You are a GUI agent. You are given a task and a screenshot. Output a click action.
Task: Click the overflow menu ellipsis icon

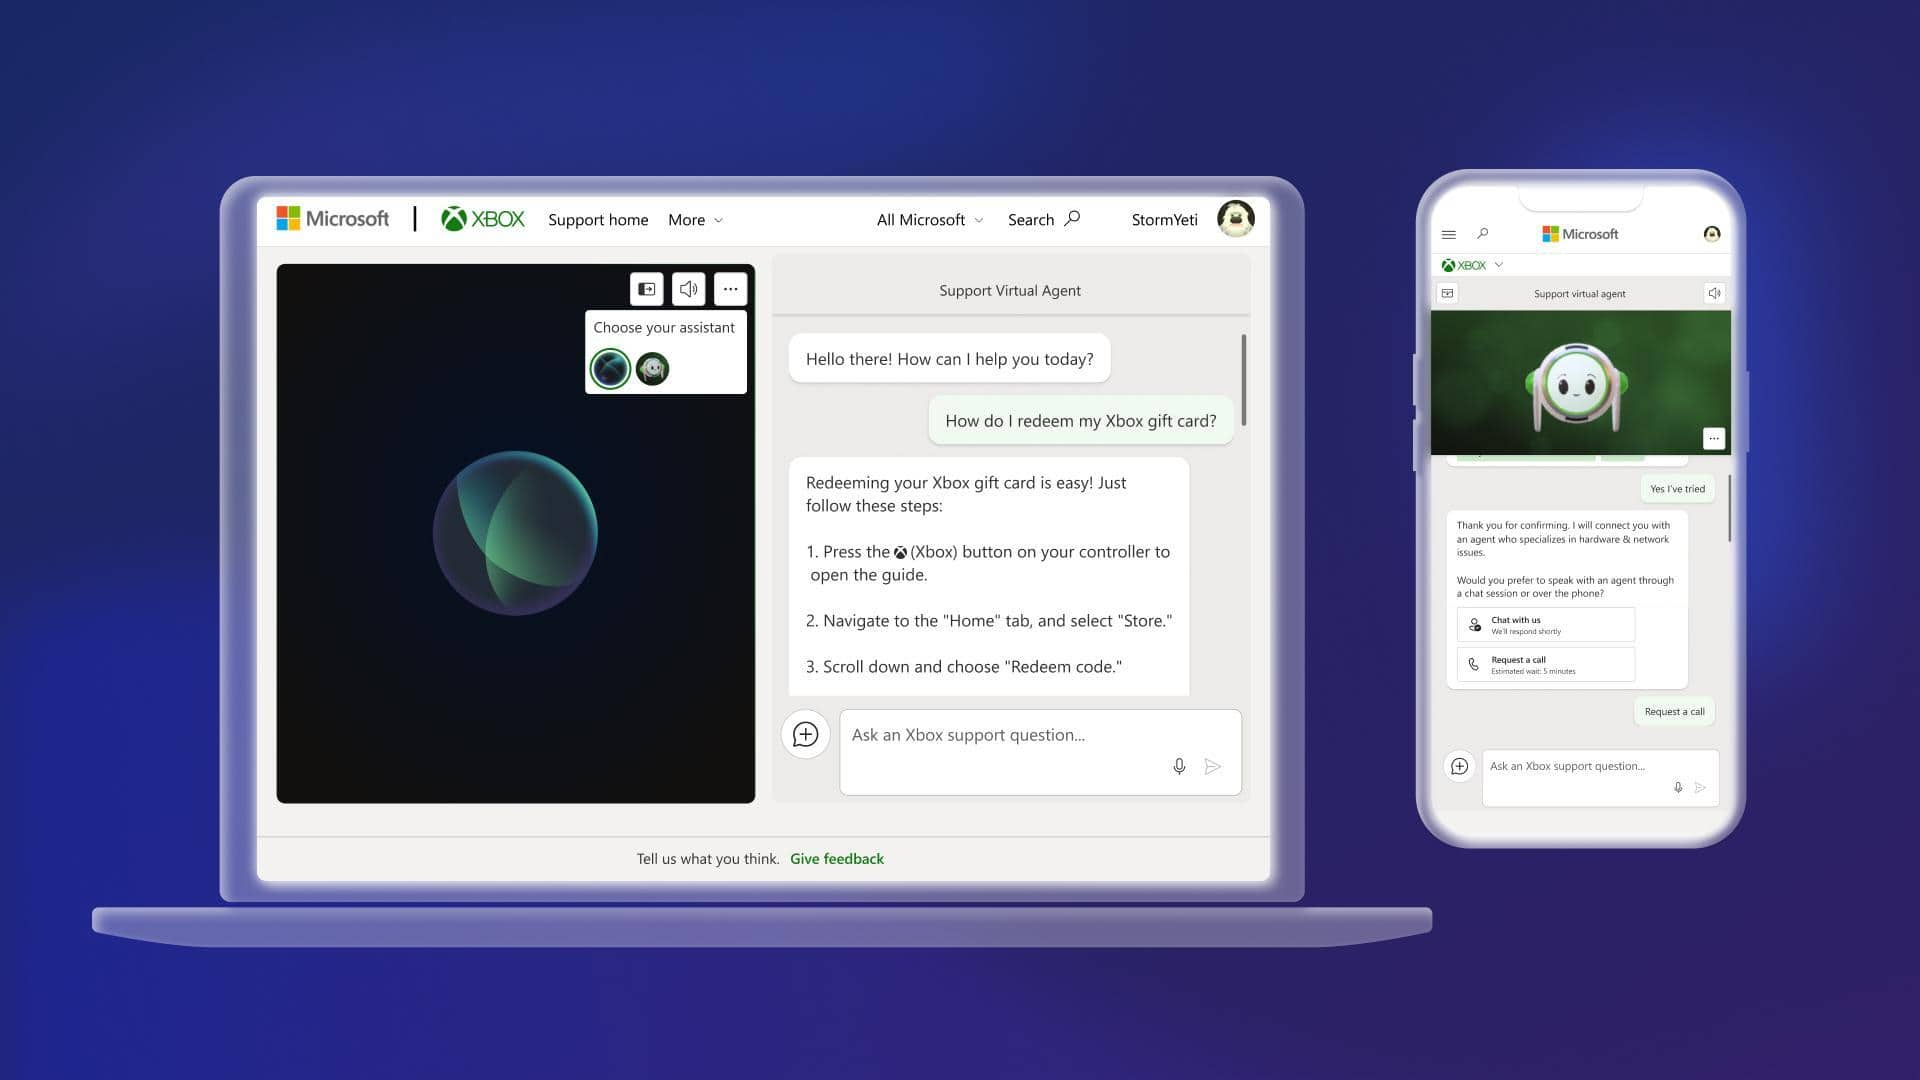pyautogui.click(x=729, y=289)
